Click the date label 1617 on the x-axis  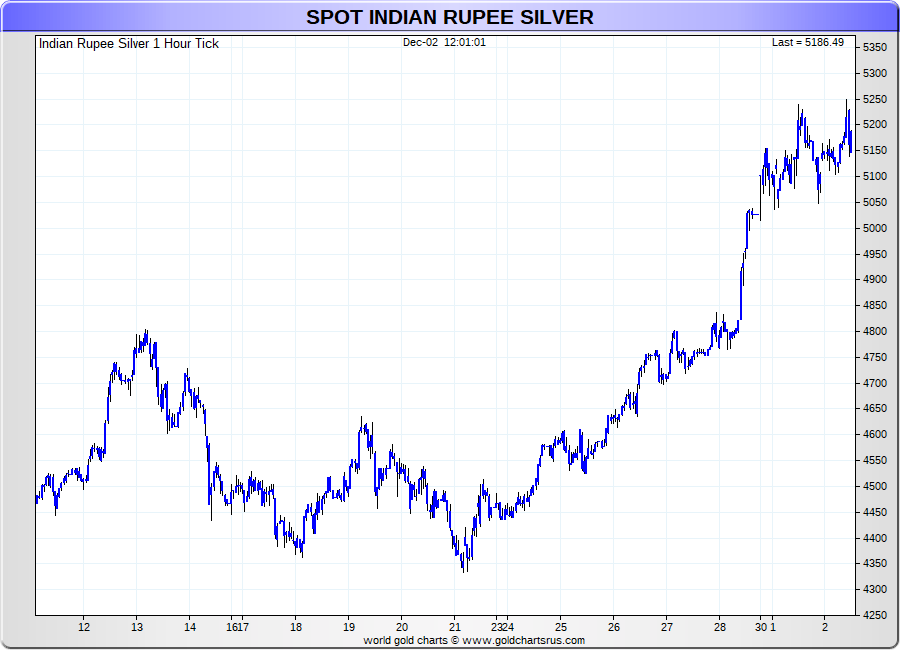pyautogui.click(x=237, y=627)
